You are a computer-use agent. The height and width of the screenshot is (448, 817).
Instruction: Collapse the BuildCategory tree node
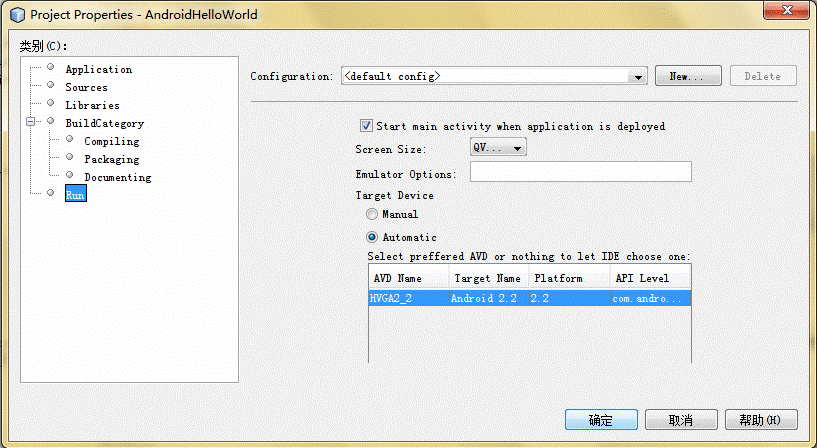tap(31, 121)
